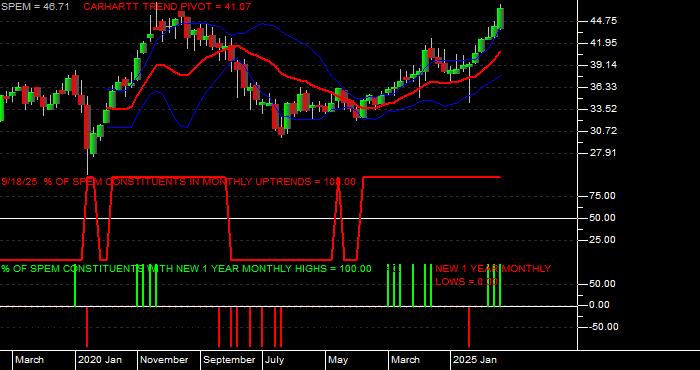This screenshot has height=370, width=700.
Task: Click the March label preceding 2020 Jan
Action: 30,360
